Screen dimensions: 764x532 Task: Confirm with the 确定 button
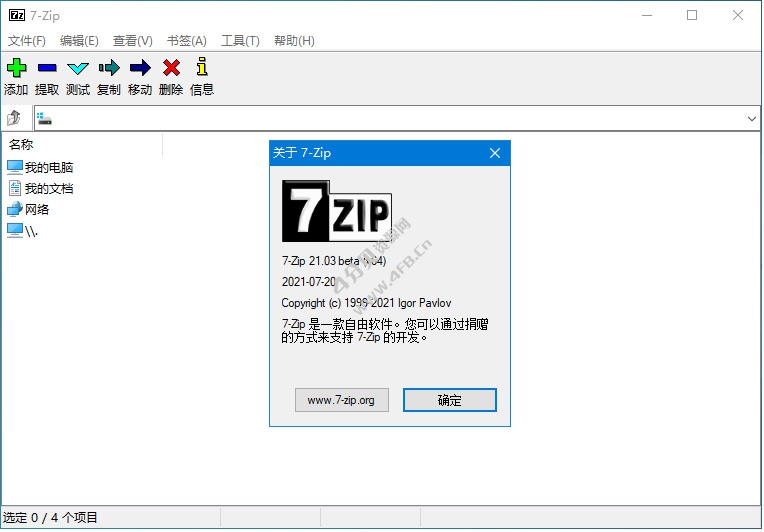pyautogui.click(x=450, y=400)
